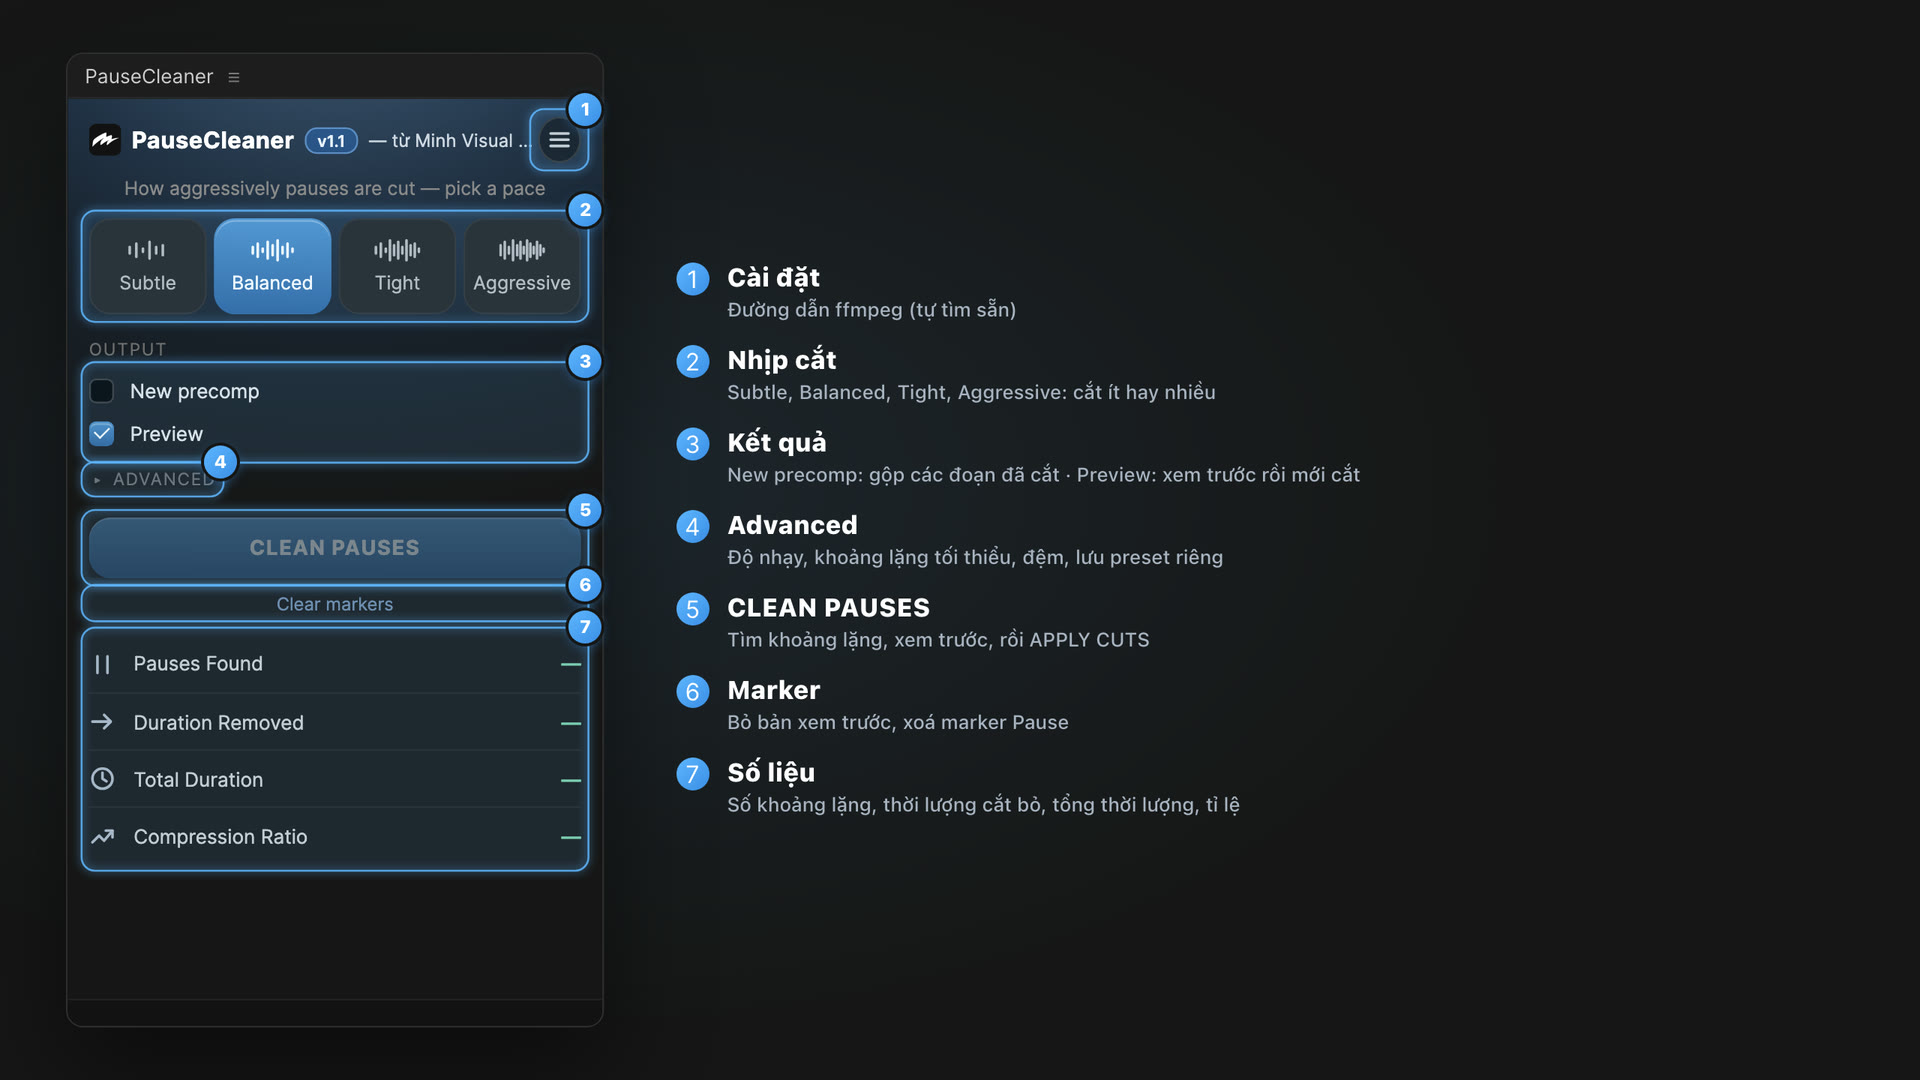This screenshot has height=1080, width=1920.
Task: Click the Total Duration label
Action: 199,780
